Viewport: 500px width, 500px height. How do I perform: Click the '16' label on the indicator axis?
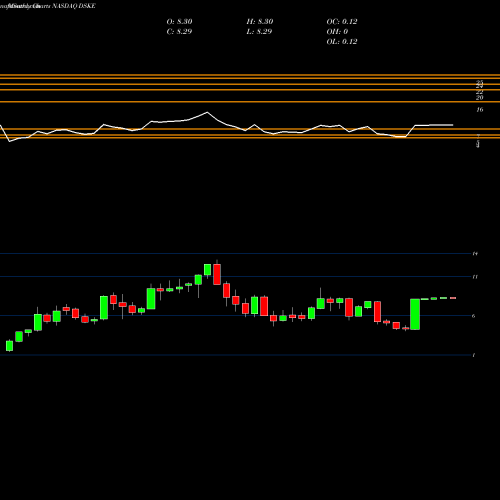(480, 109)
